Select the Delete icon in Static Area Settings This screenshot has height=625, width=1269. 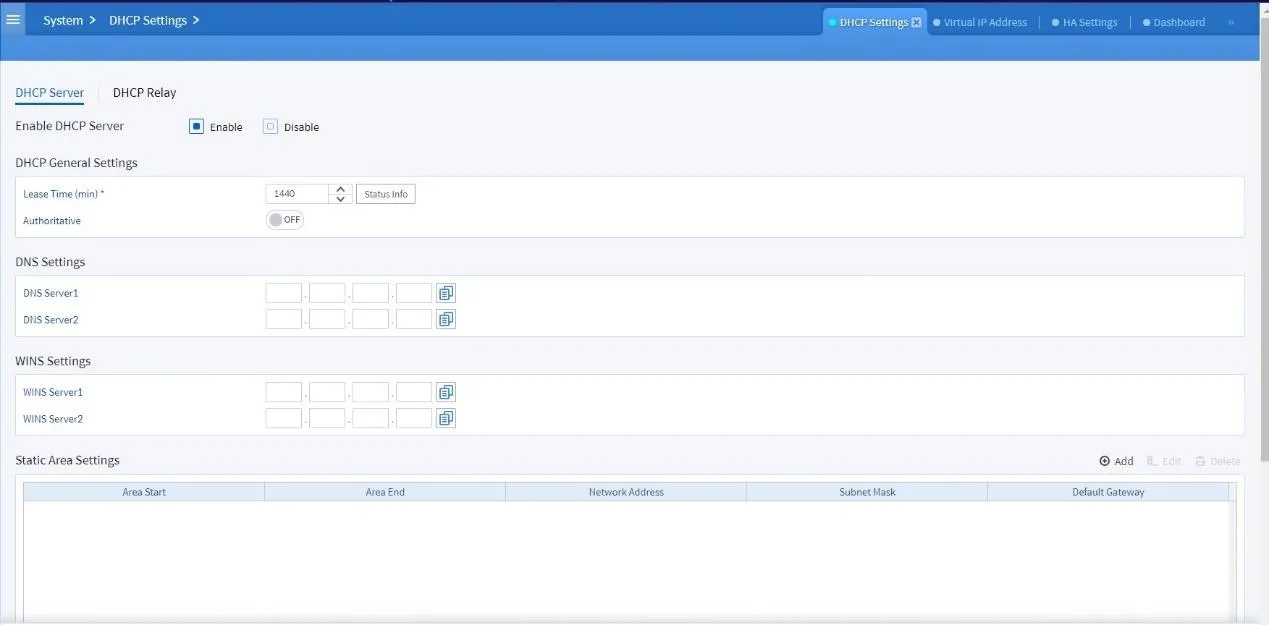pyautogui.click(x=1217, y=461)
